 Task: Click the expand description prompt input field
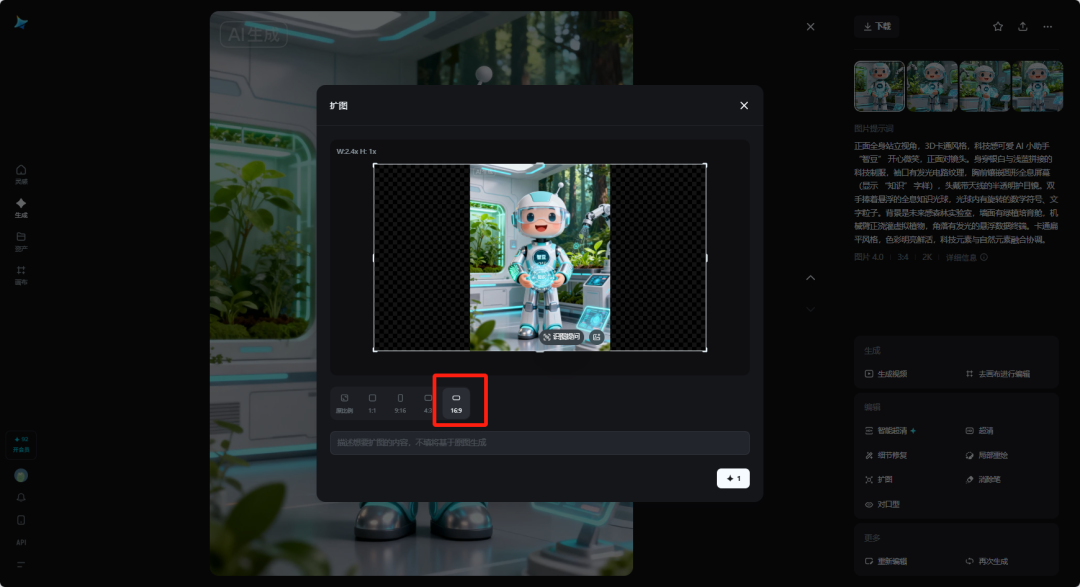click(539, 443)
